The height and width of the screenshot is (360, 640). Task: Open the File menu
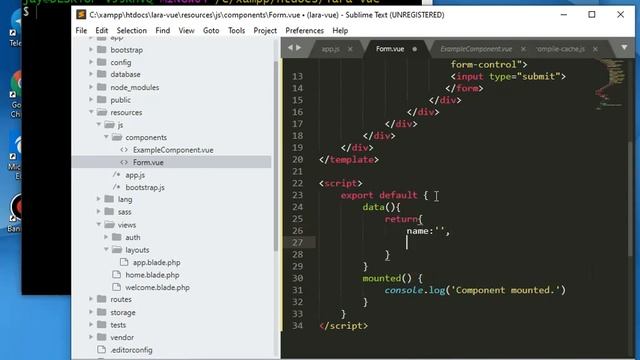81,31
